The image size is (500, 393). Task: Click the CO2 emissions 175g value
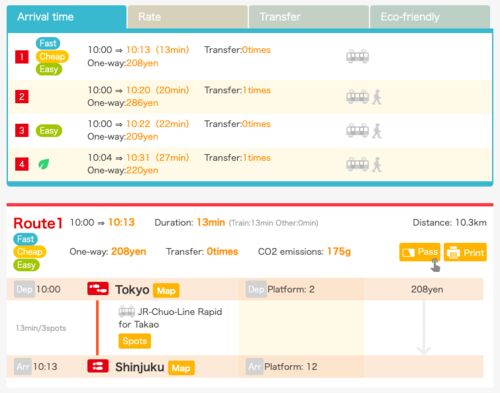pyautogui.click(x=339, y=251)
